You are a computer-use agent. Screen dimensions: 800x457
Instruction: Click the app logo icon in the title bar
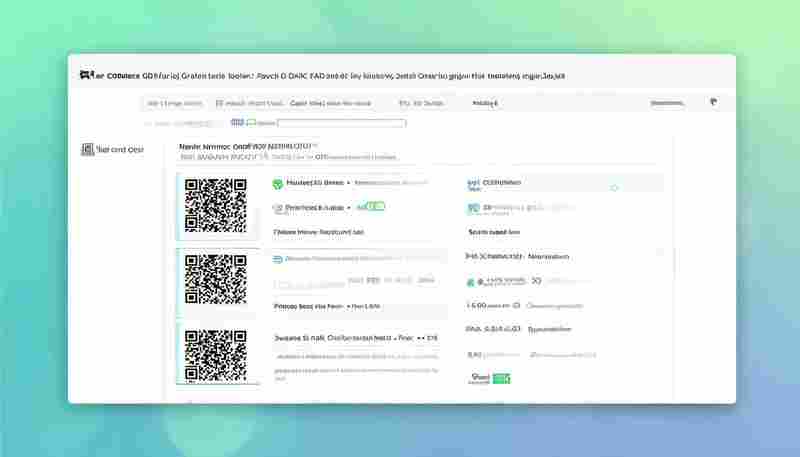[87, 75]
